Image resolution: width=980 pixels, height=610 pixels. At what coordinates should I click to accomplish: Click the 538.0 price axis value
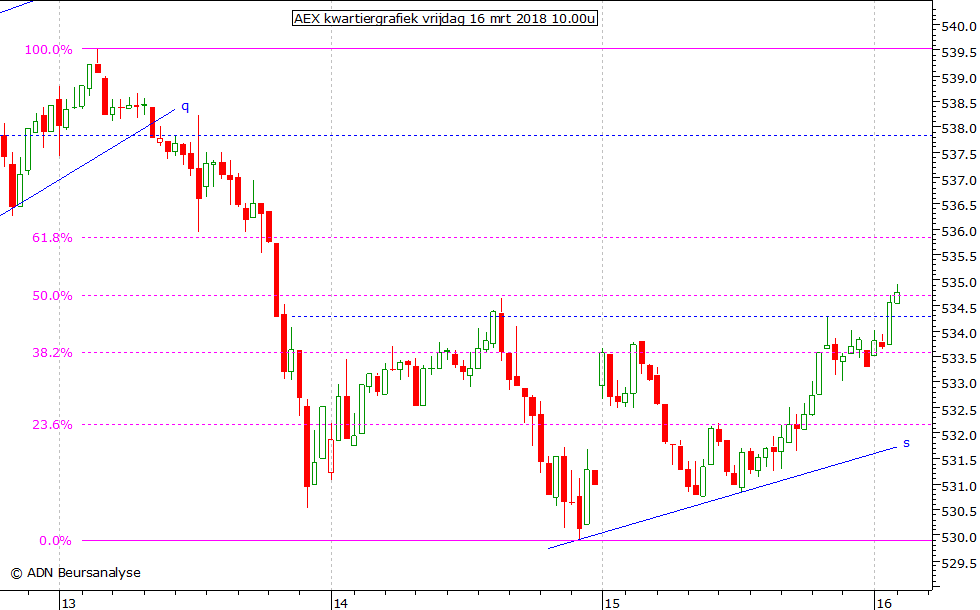tap(959, 129)
